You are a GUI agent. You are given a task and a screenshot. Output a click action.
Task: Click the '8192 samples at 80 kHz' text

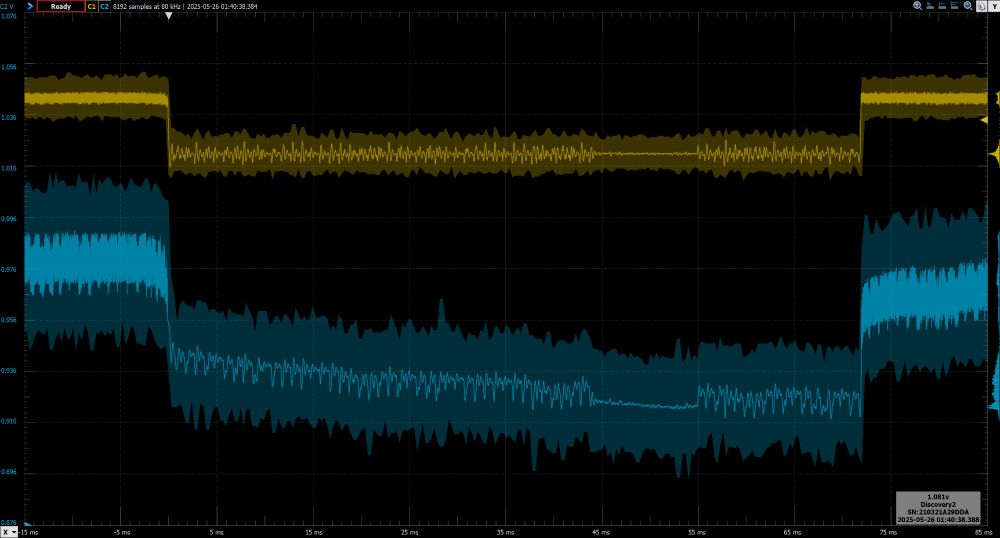click(147, 6)
